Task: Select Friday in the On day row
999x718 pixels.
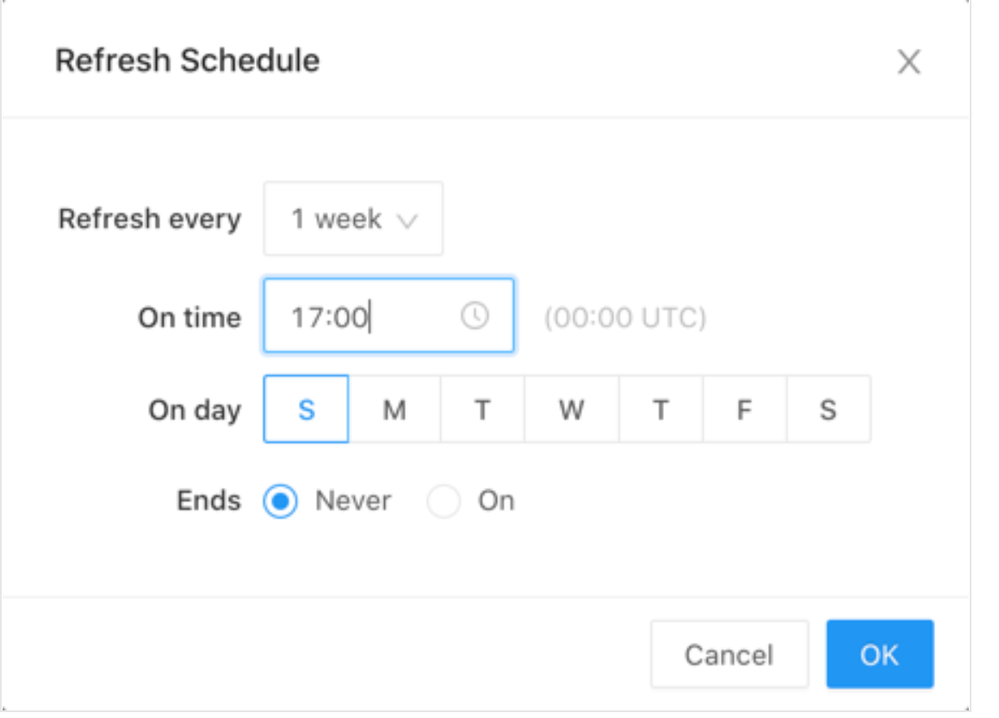Action: coord(744,409)
